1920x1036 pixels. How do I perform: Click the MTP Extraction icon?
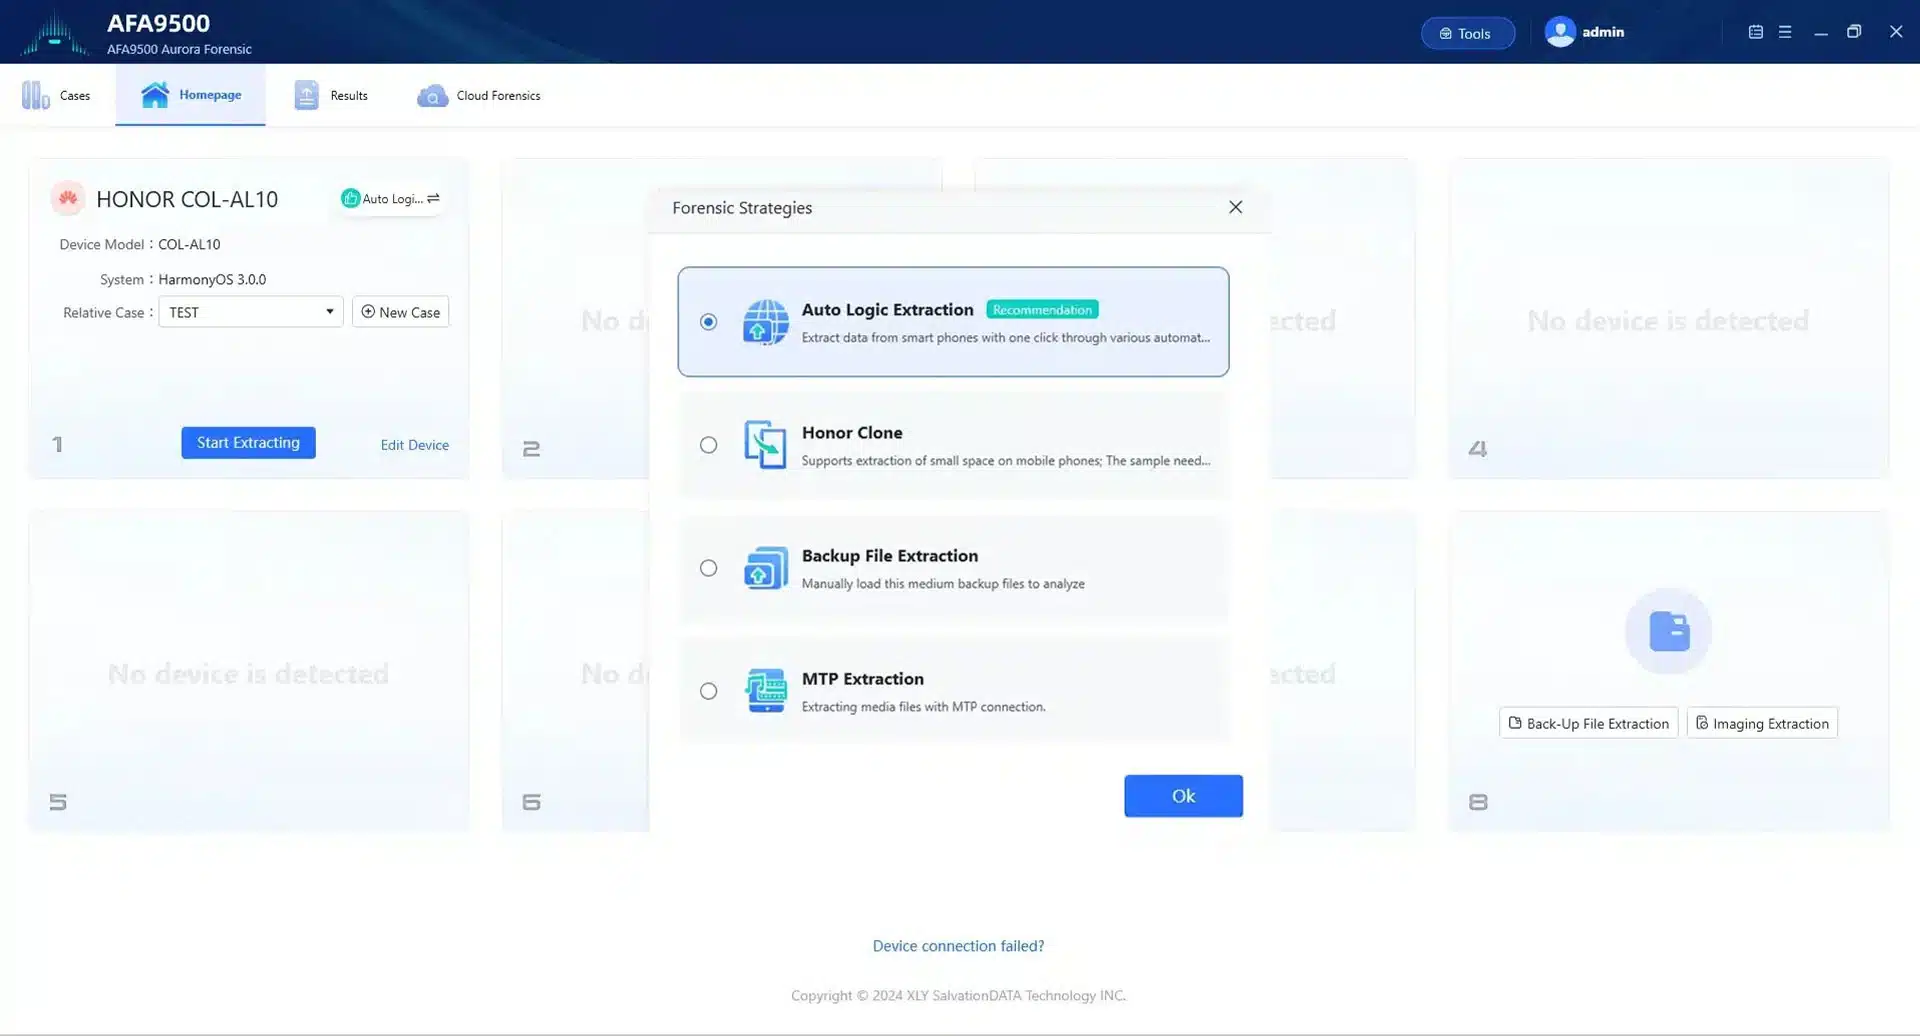(765, 691)
